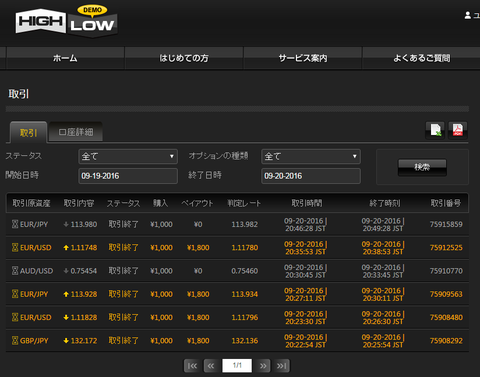Sort by 終了時刻 column header

click(x=385, y=203)
